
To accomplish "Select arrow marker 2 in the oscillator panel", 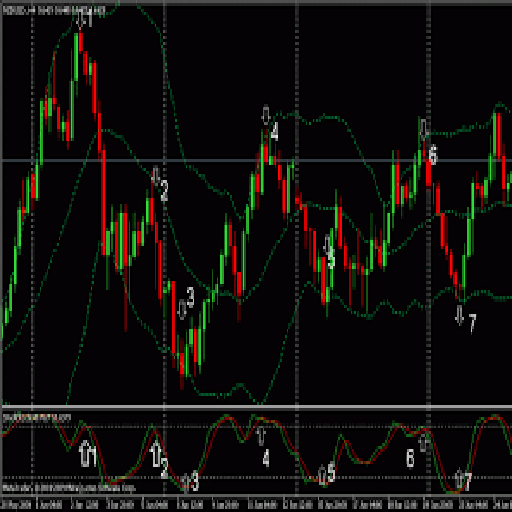I will 156,454.
